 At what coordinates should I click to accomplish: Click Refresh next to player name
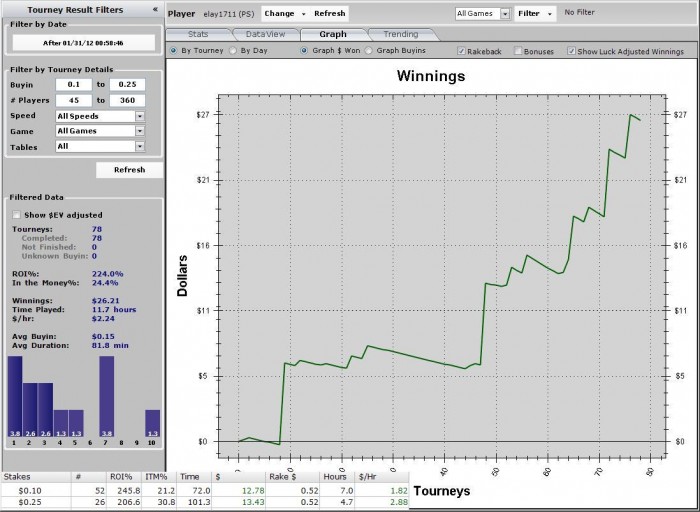tap(329, 14)
